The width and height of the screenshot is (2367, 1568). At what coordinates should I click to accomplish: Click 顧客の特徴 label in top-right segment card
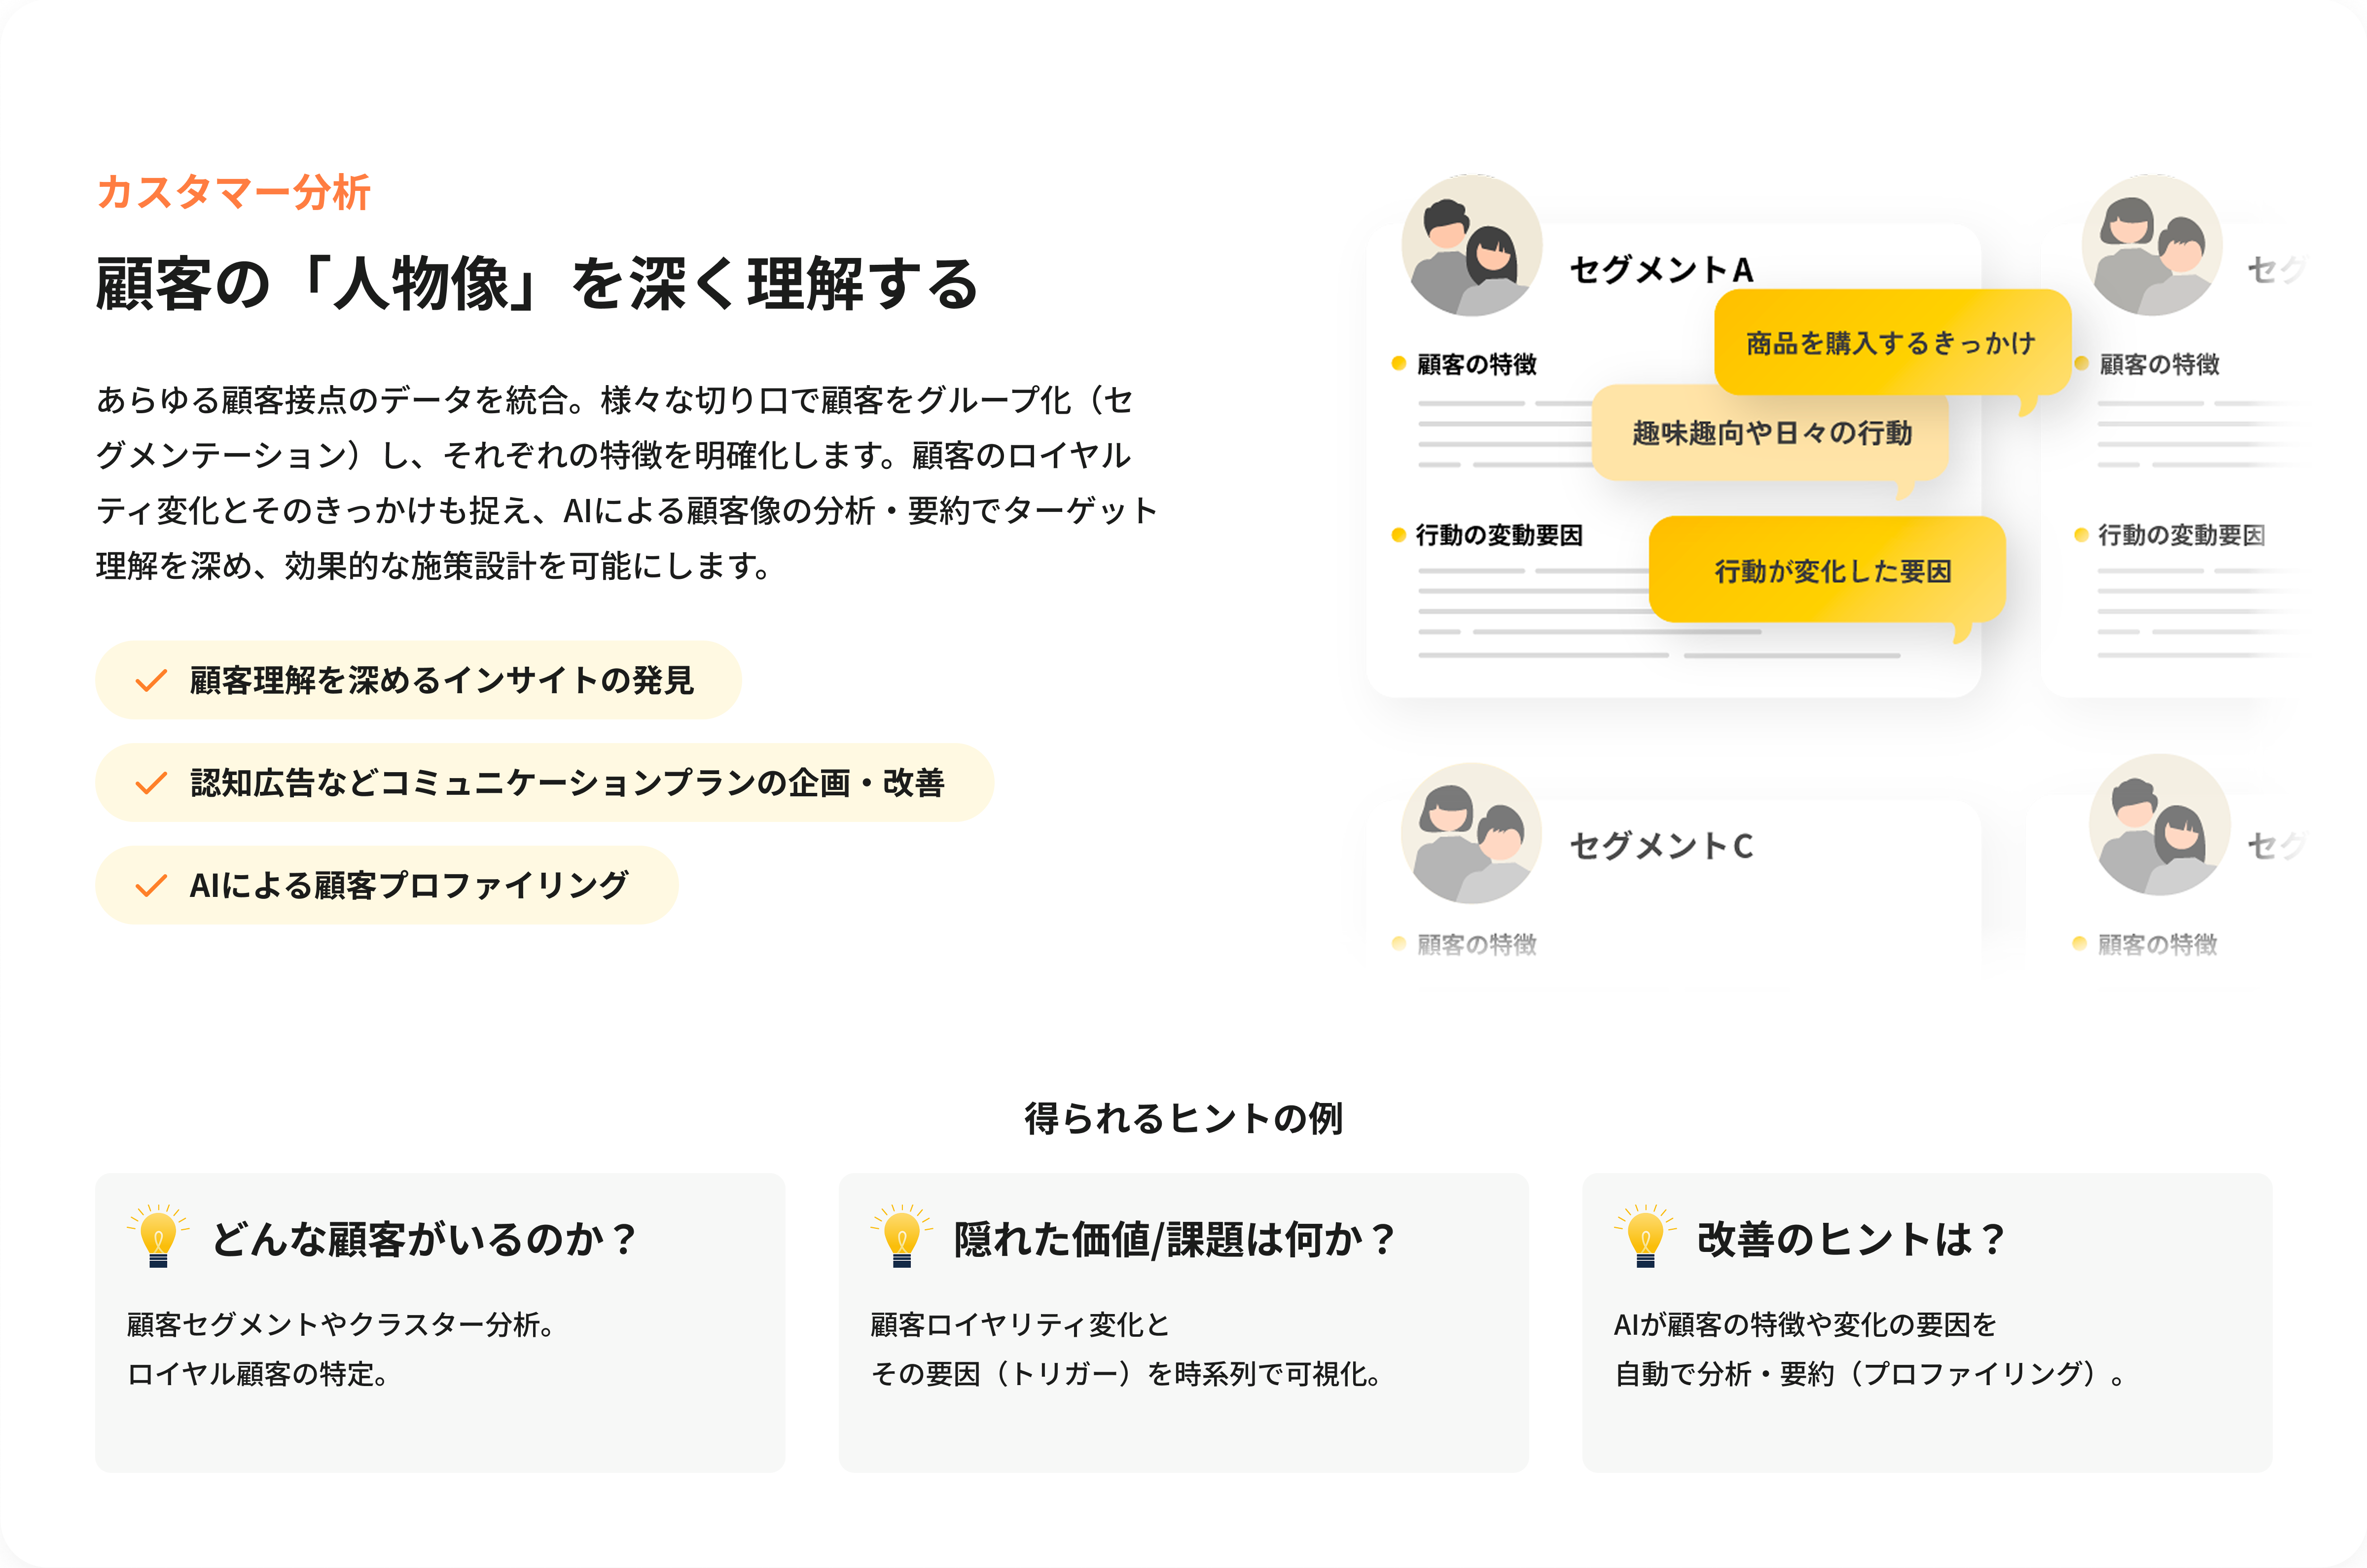(x=2159, y=364)
